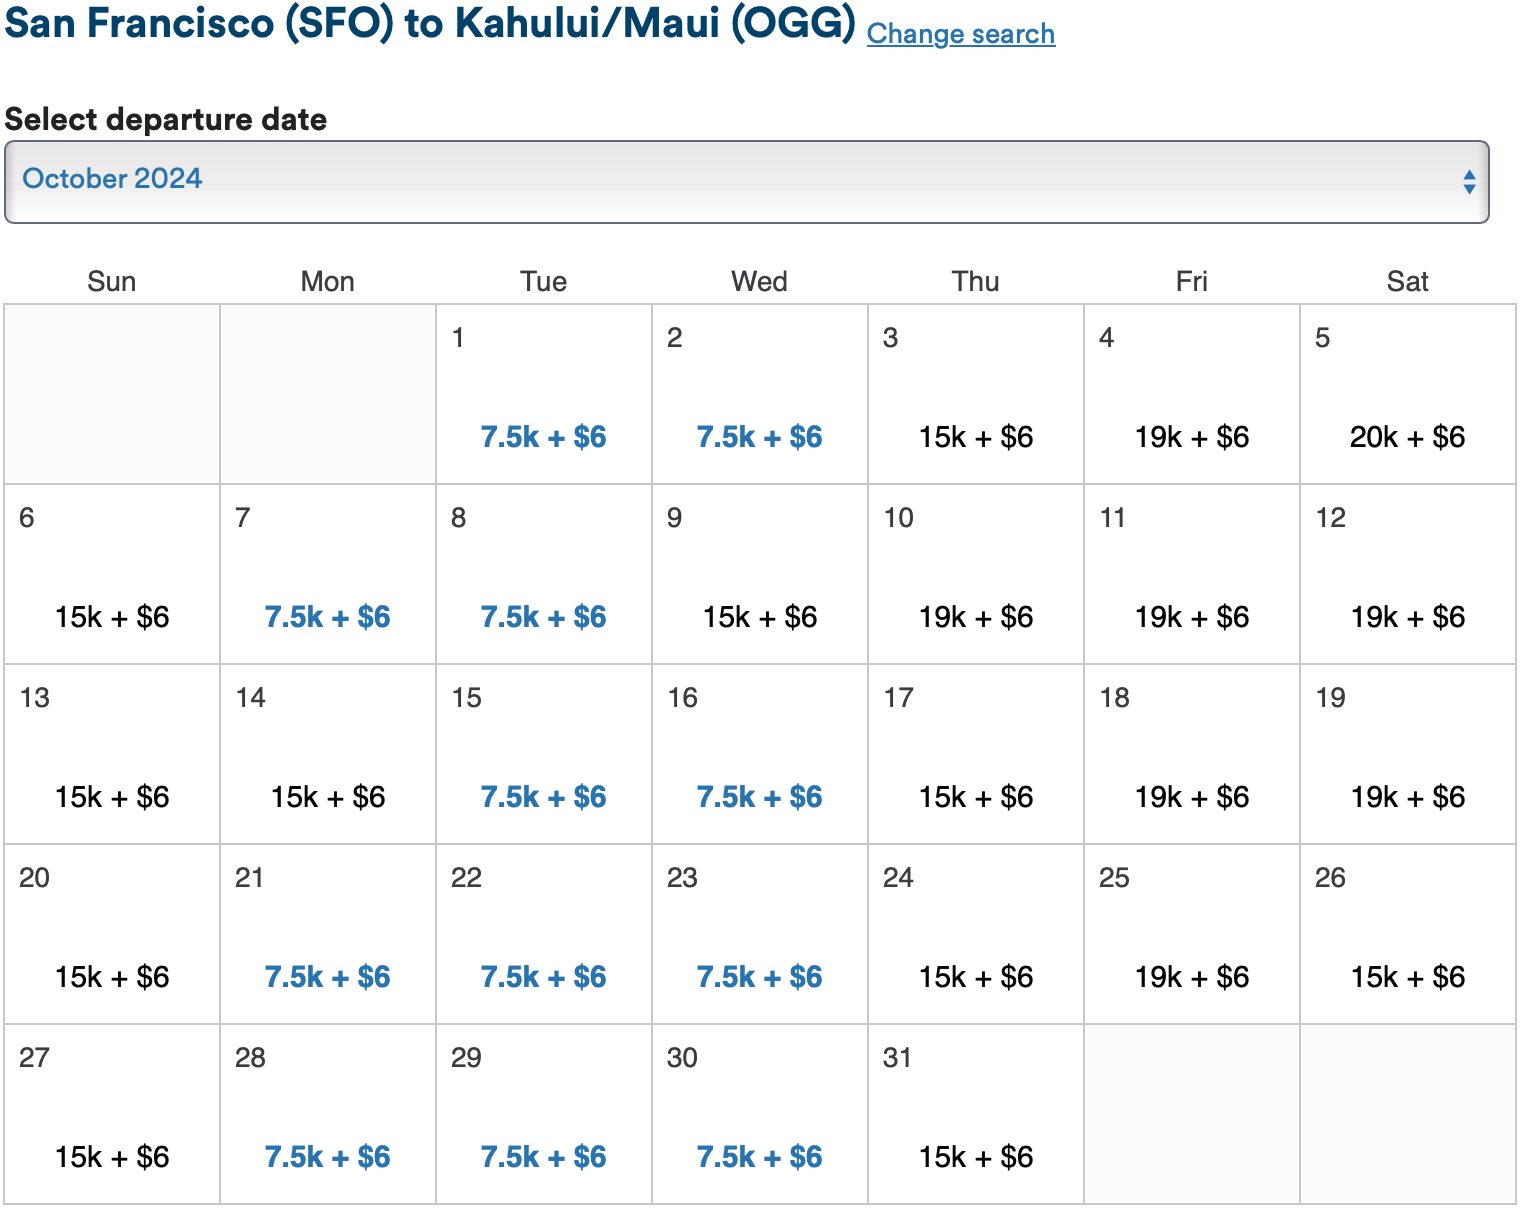Select October 31 at 15k + $6
Screen dimensions: 1532x1216
pyautogui.click(x=975, y=1157)
